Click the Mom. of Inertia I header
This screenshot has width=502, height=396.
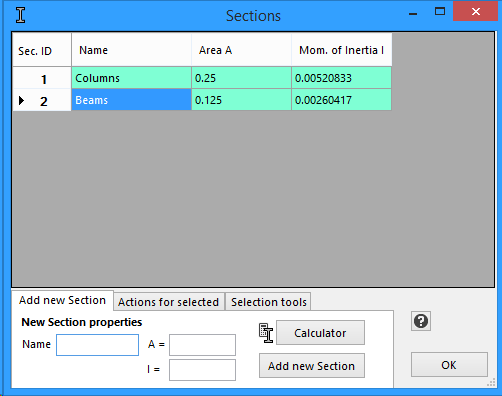coord(342,50)
